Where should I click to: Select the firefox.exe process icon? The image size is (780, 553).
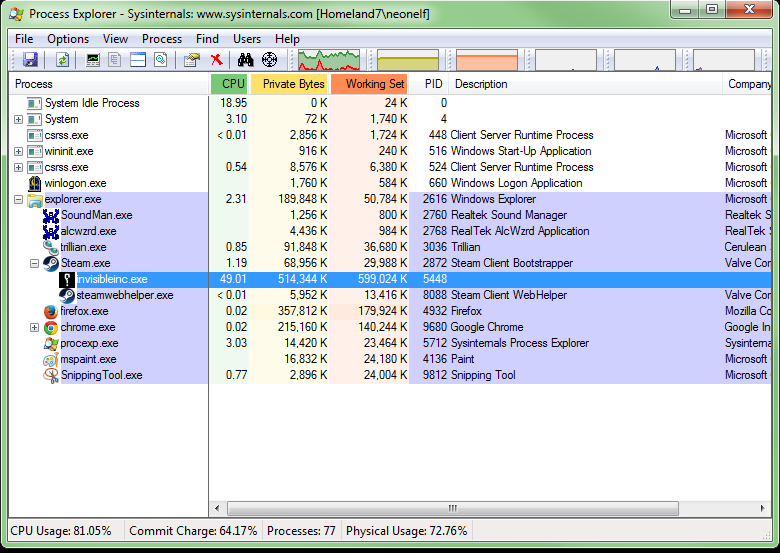click(50, 311)
